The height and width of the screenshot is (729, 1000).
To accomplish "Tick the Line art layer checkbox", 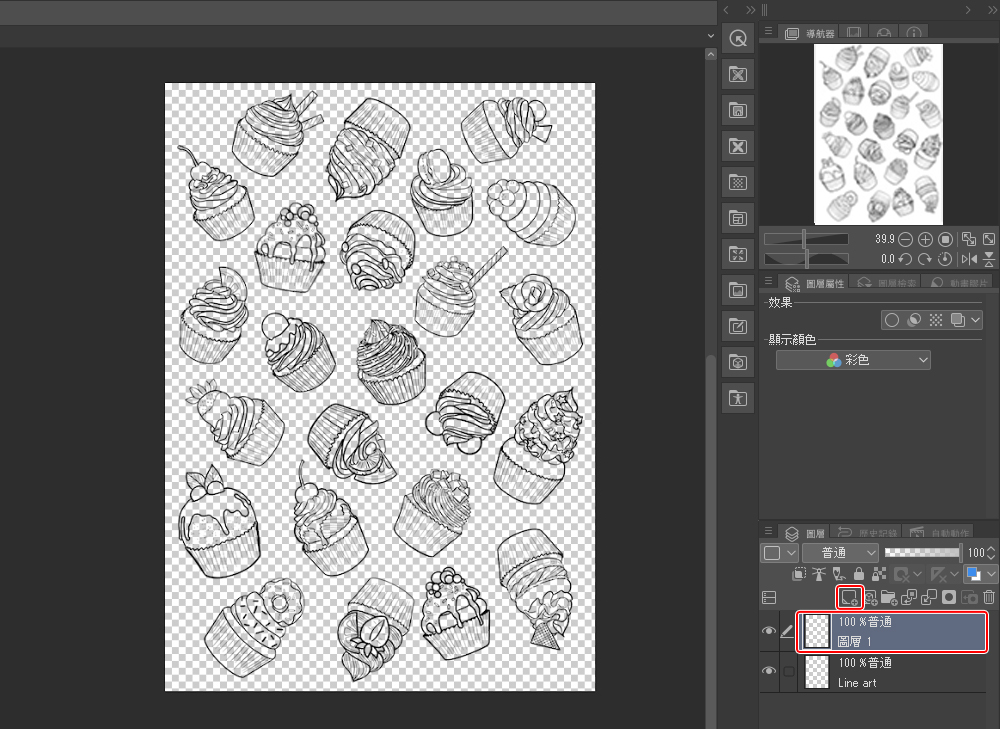I will tap(789, 672).
